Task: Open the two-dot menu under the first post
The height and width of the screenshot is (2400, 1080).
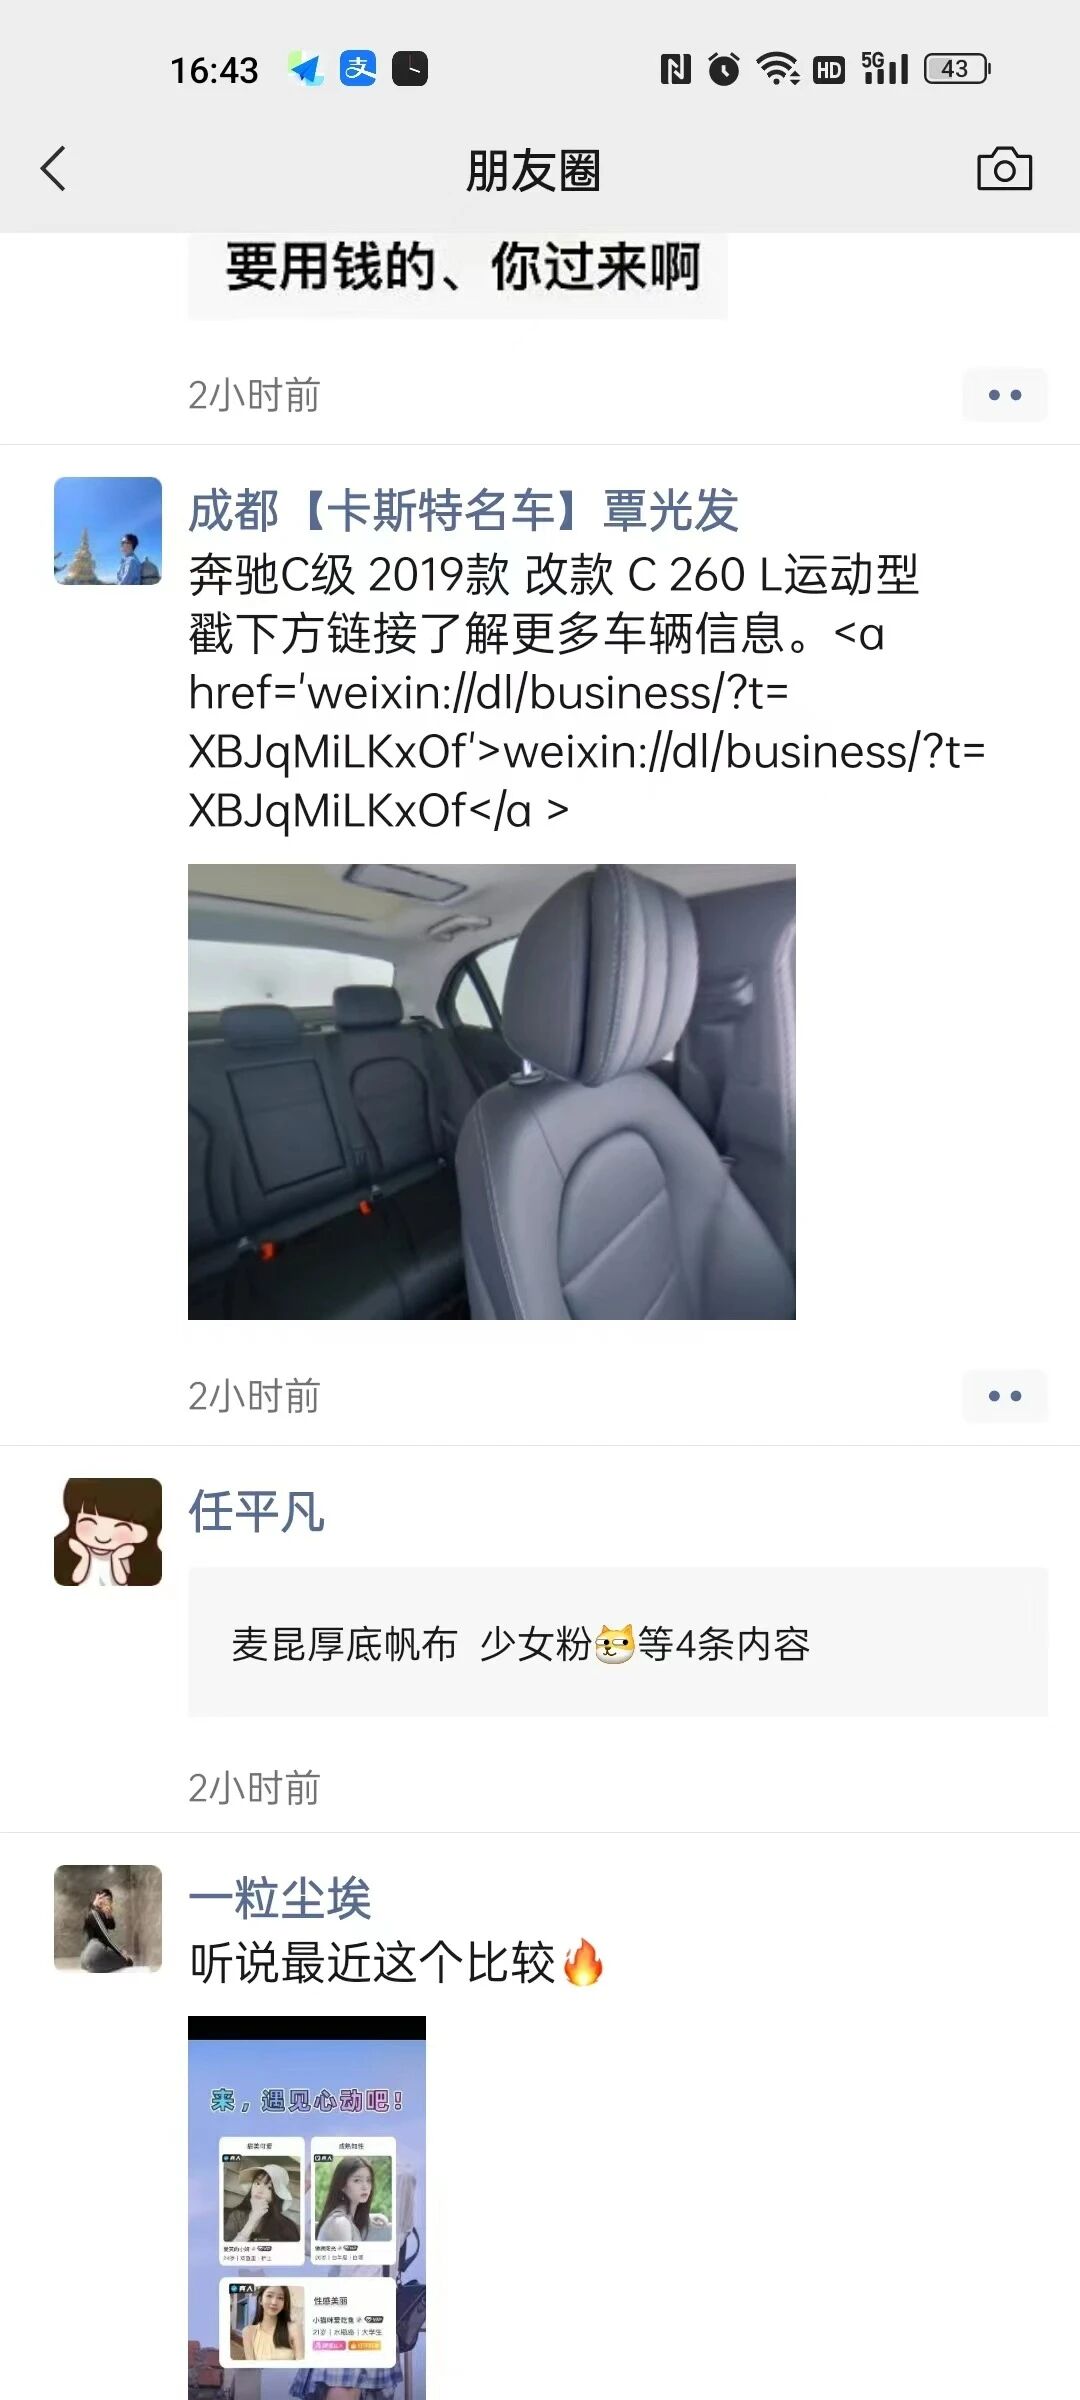Action: point(1004,395)
